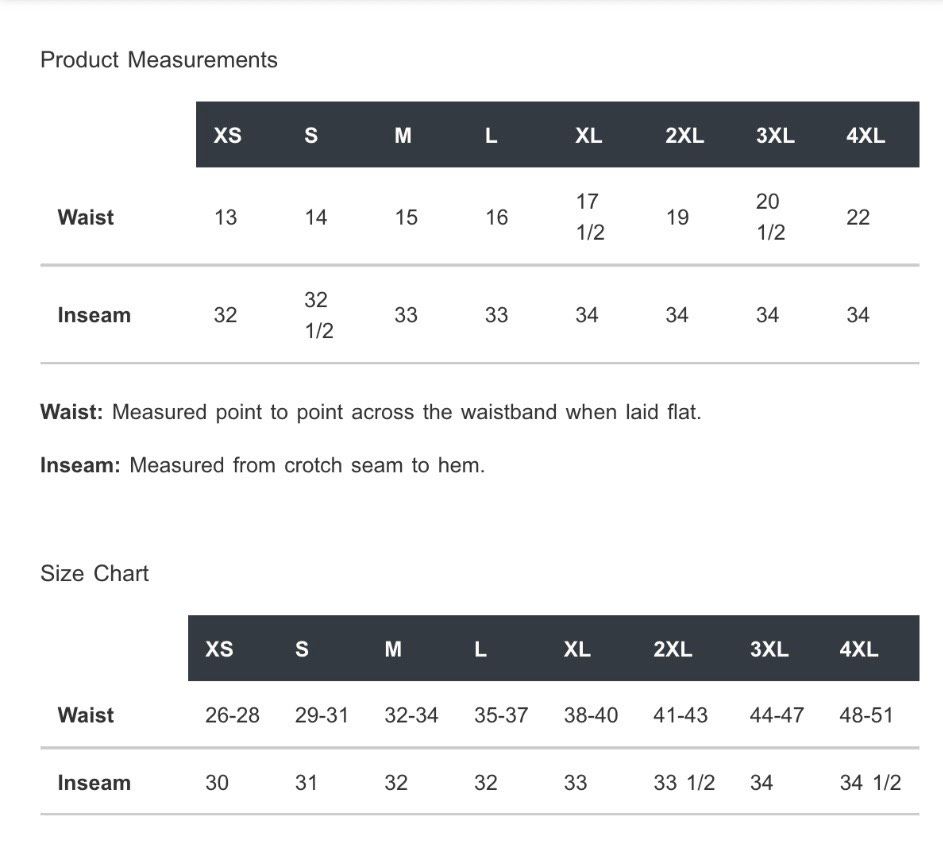Click M column header in Size Chart table
The image size is (943, 845).
393,649
